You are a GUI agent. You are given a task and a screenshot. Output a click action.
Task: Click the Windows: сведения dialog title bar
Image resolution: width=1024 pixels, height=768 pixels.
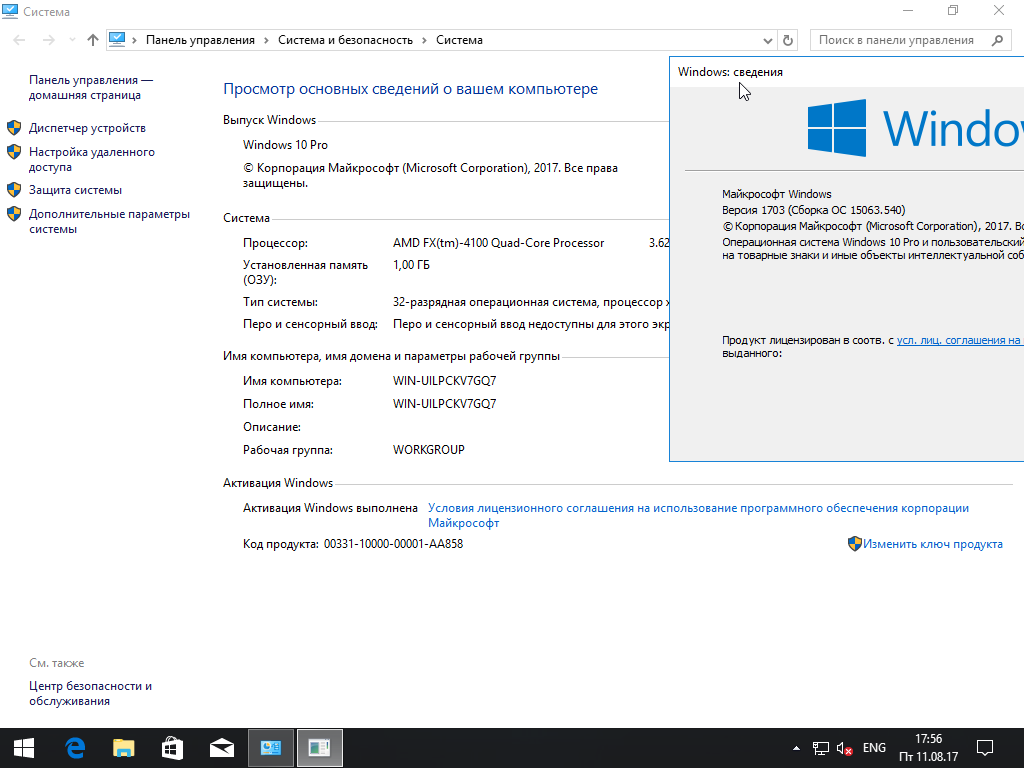click(847, 72)
